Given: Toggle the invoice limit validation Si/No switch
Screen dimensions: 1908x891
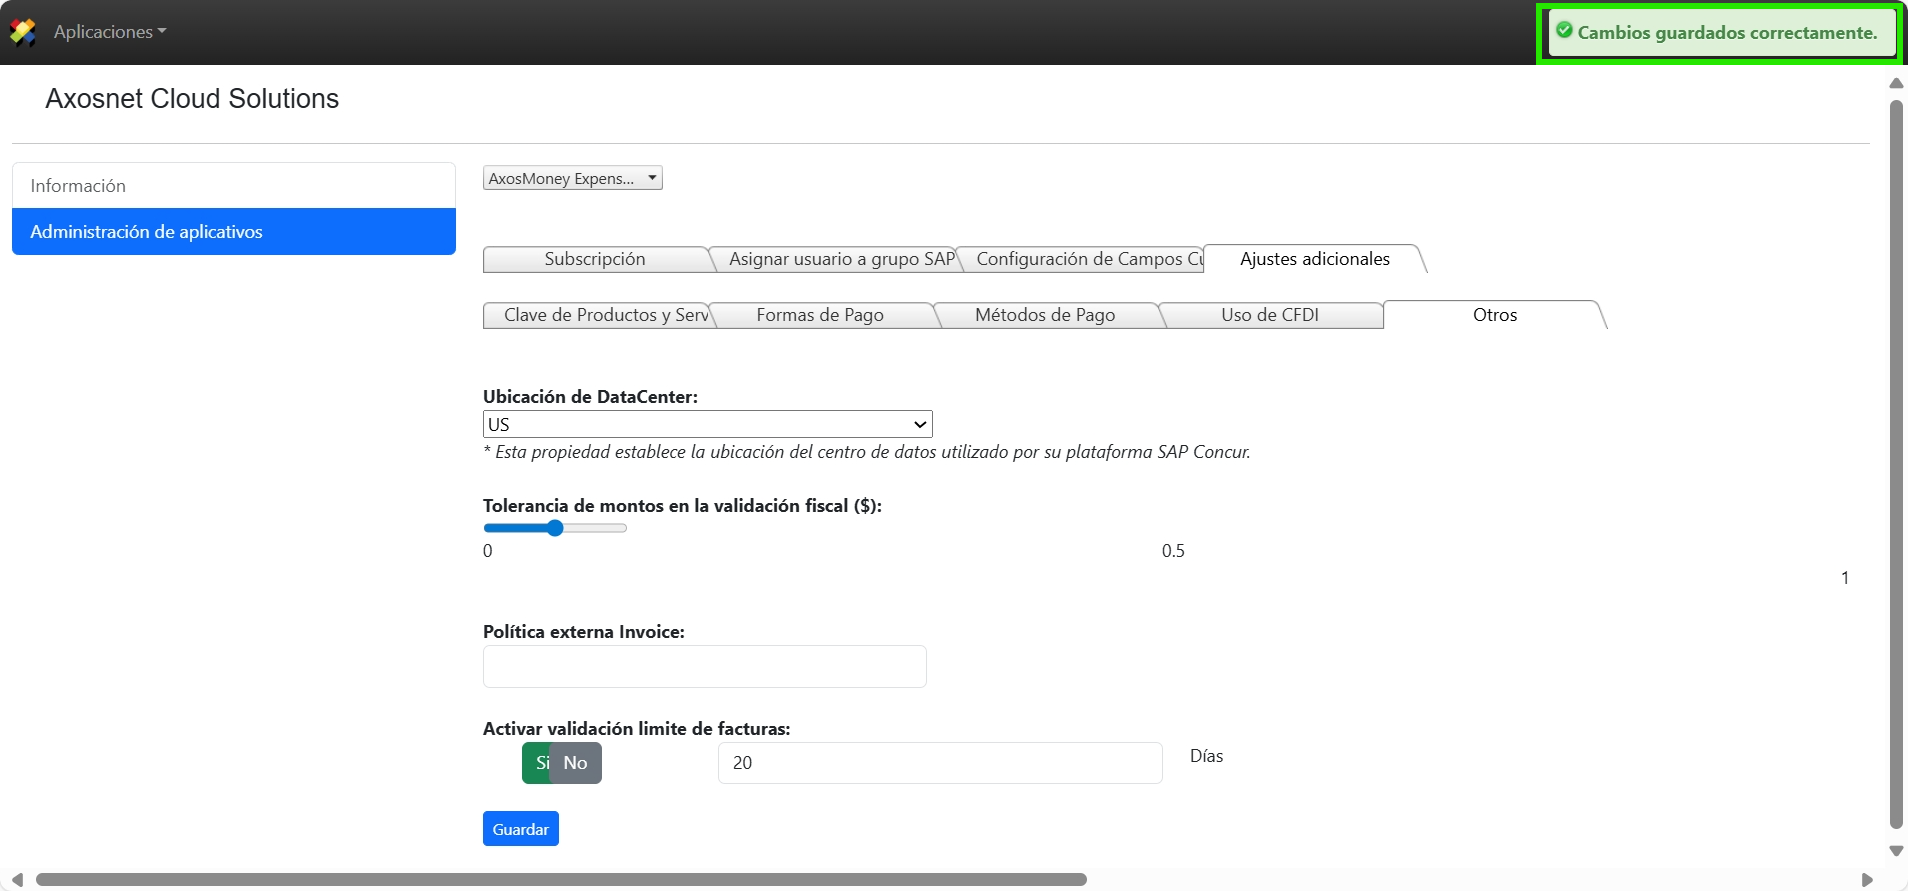Looking at the screenshot, I should pos(561,763).
